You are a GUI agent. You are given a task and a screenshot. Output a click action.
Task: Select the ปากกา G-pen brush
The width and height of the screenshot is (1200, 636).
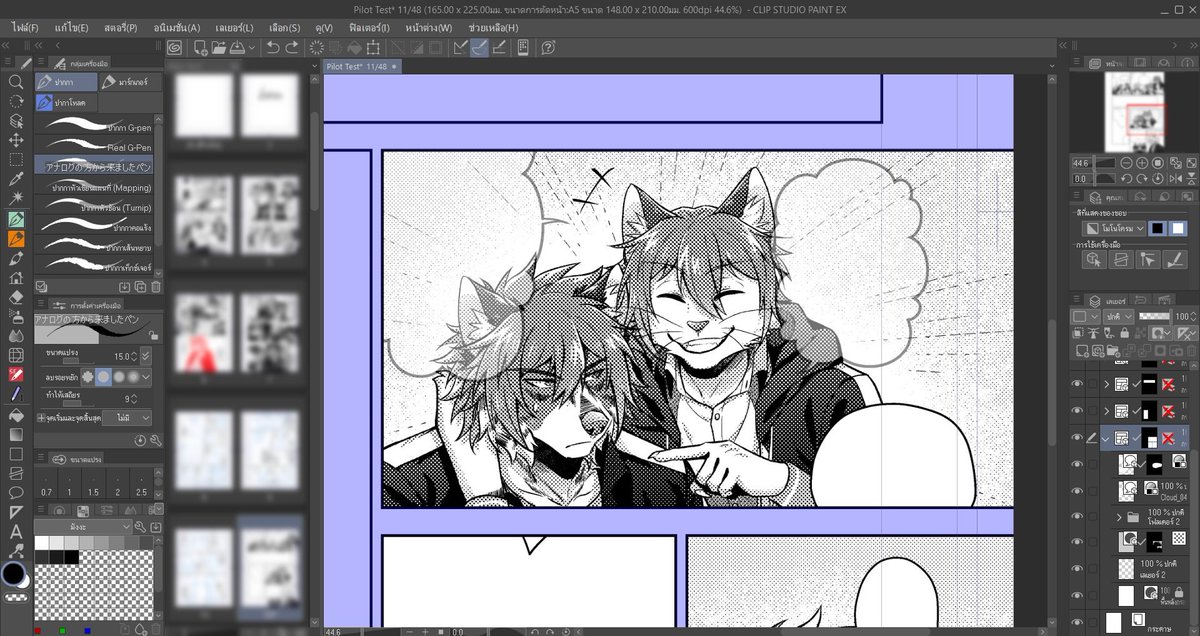[95, 126]
